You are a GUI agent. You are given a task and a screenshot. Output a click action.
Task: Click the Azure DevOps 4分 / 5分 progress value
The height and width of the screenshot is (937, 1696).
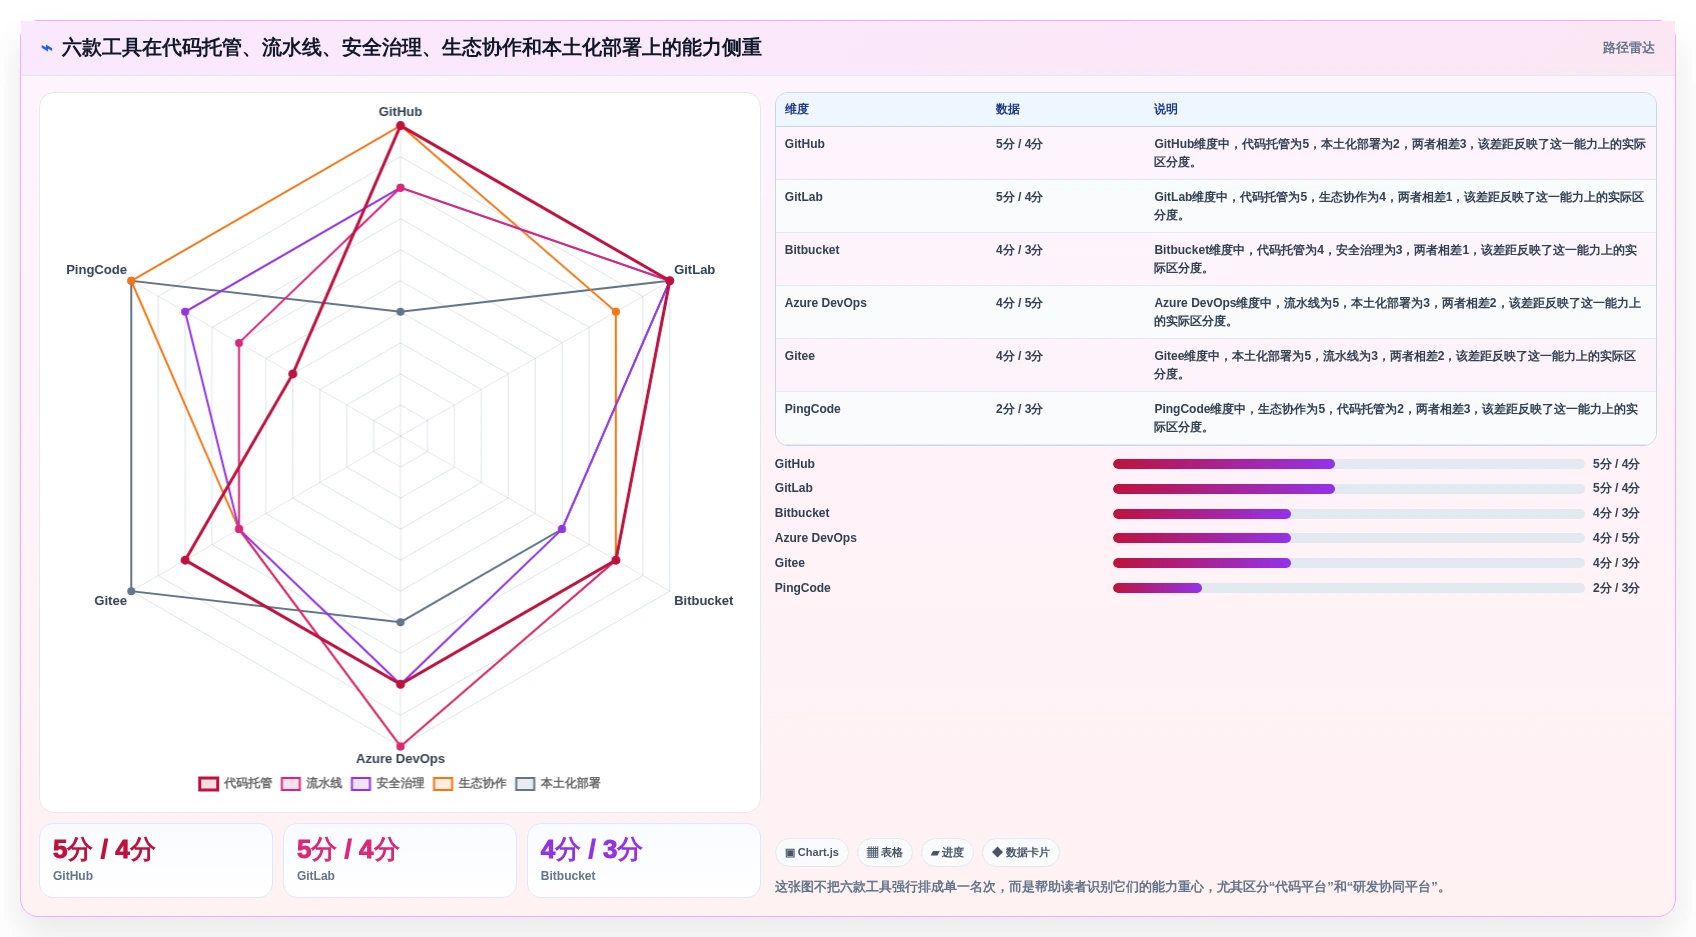point(1616,538)
